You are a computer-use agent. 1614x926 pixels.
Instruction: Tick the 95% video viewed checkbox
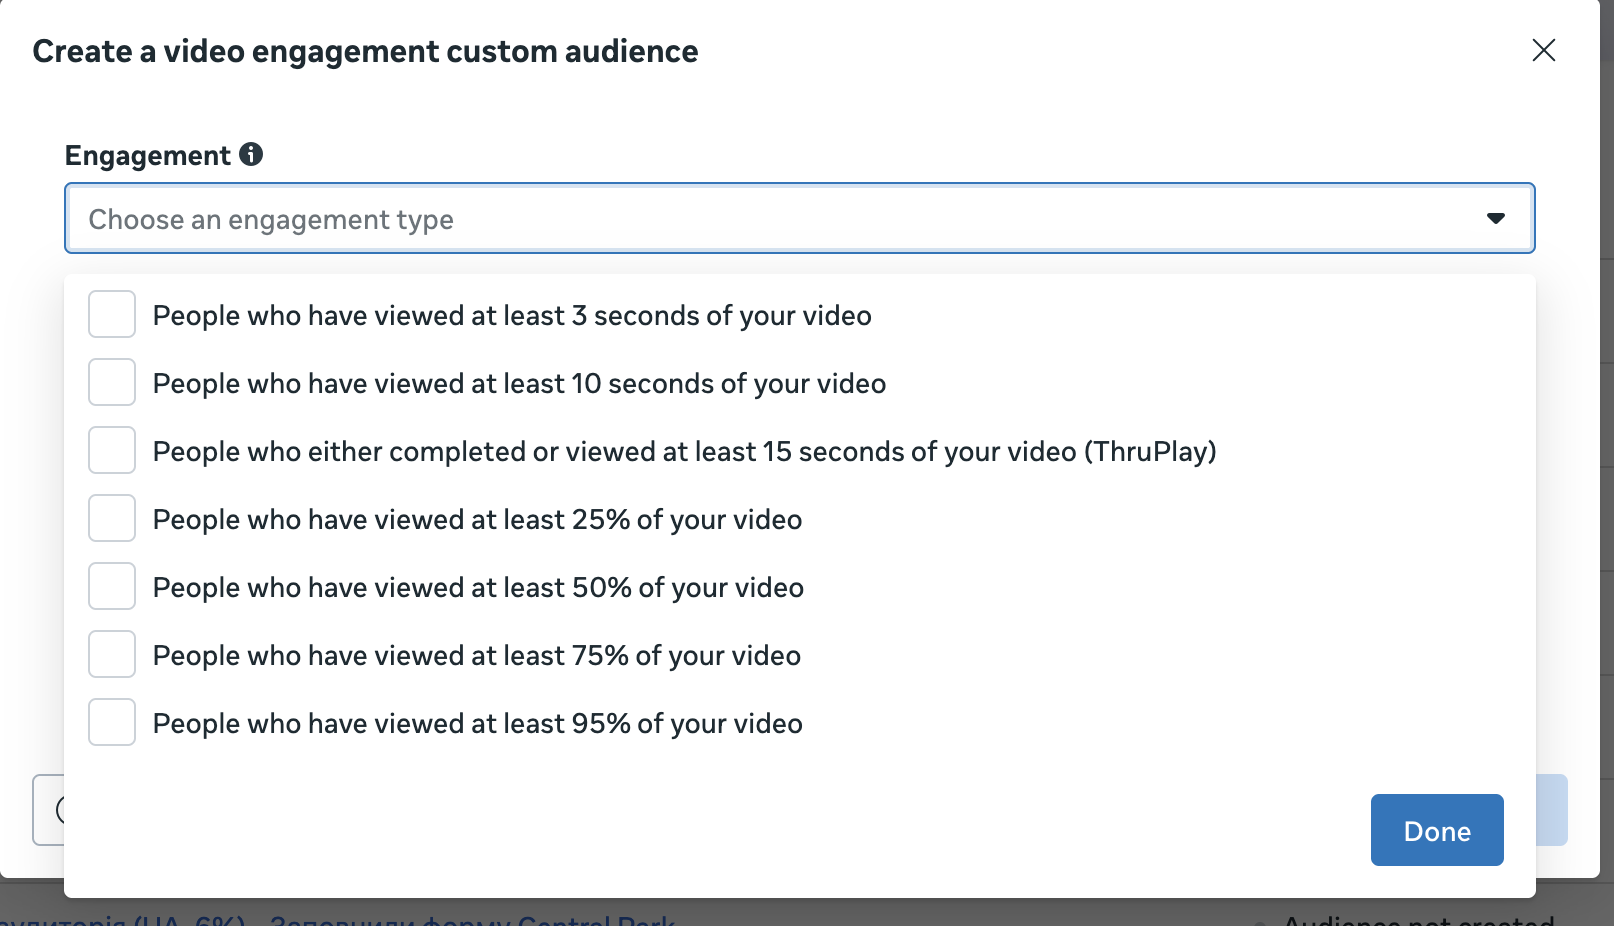click(112, 723)
